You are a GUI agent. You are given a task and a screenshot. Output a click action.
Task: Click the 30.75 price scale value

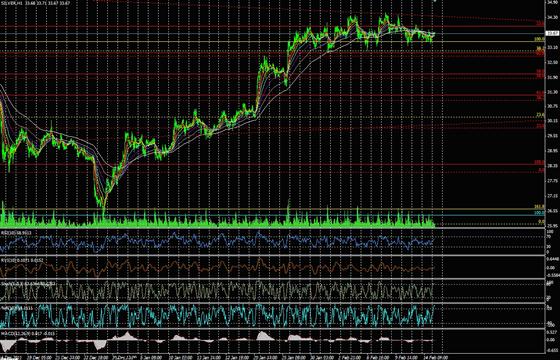[x=552, y=106]
